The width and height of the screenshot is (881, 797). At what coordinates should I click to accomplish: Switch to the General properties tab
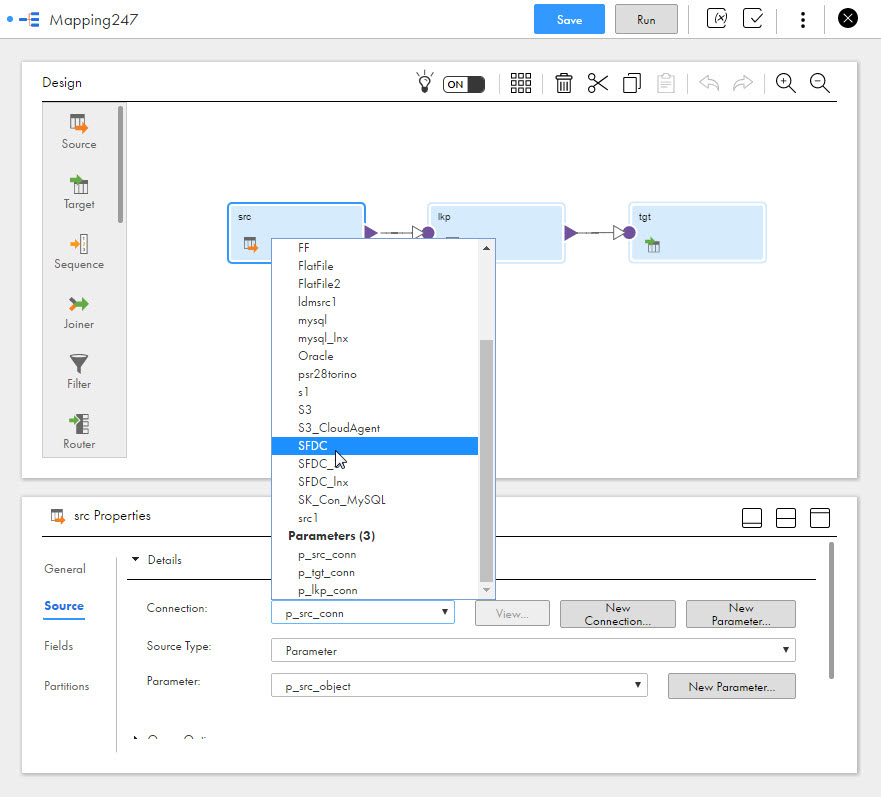click(65, 569)
